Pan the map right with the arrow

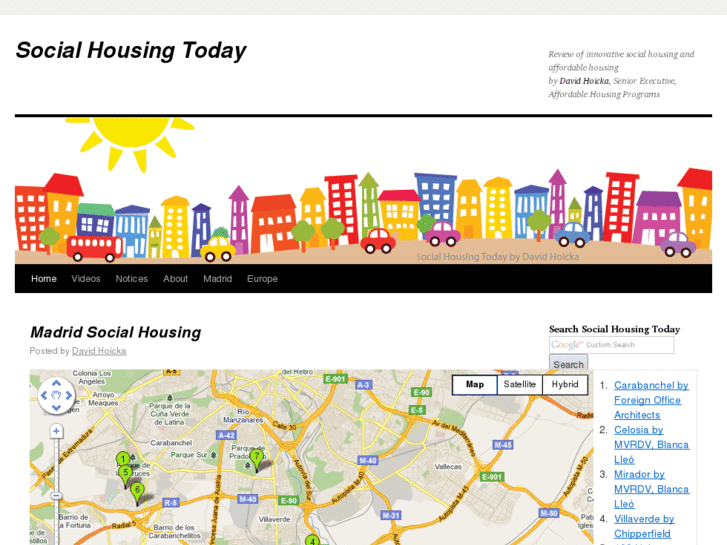pos(69,396)
